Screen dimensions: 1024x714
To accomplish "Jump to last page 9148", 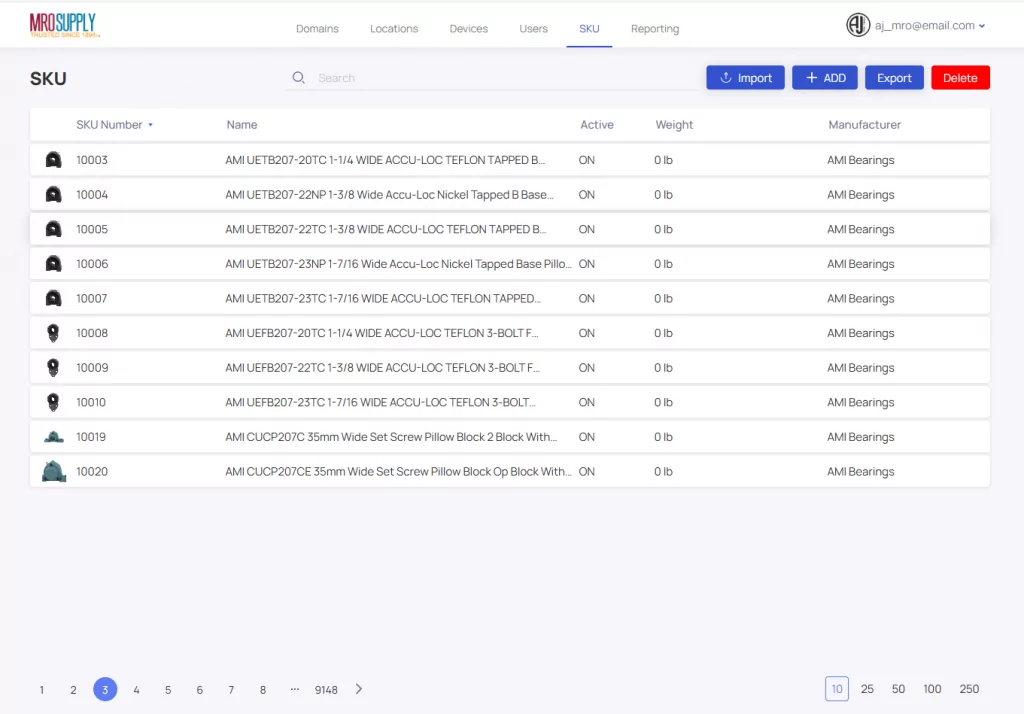I will point(326,690).
